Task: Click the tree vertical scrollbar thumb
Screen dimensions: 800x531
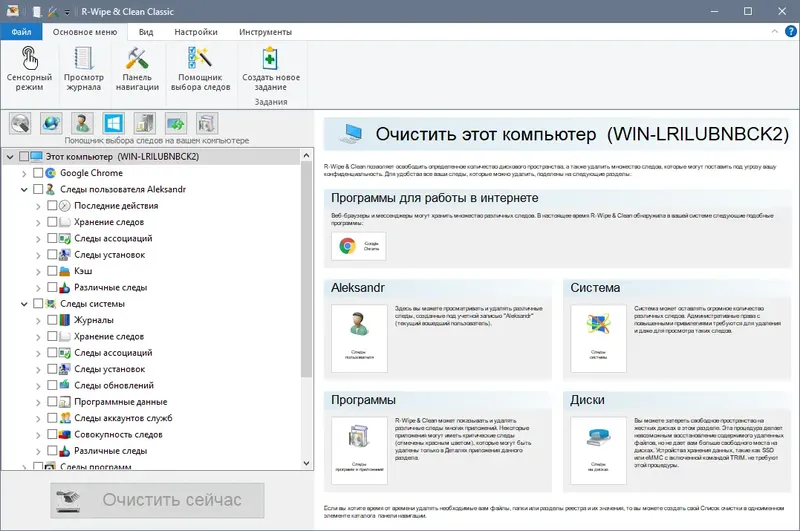Action: 306,269
